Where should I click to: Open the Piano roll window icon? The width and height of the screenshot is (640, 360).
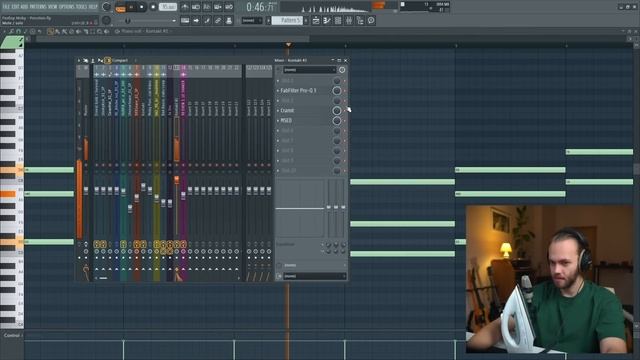pyautogui.click(x=327, y=20)
